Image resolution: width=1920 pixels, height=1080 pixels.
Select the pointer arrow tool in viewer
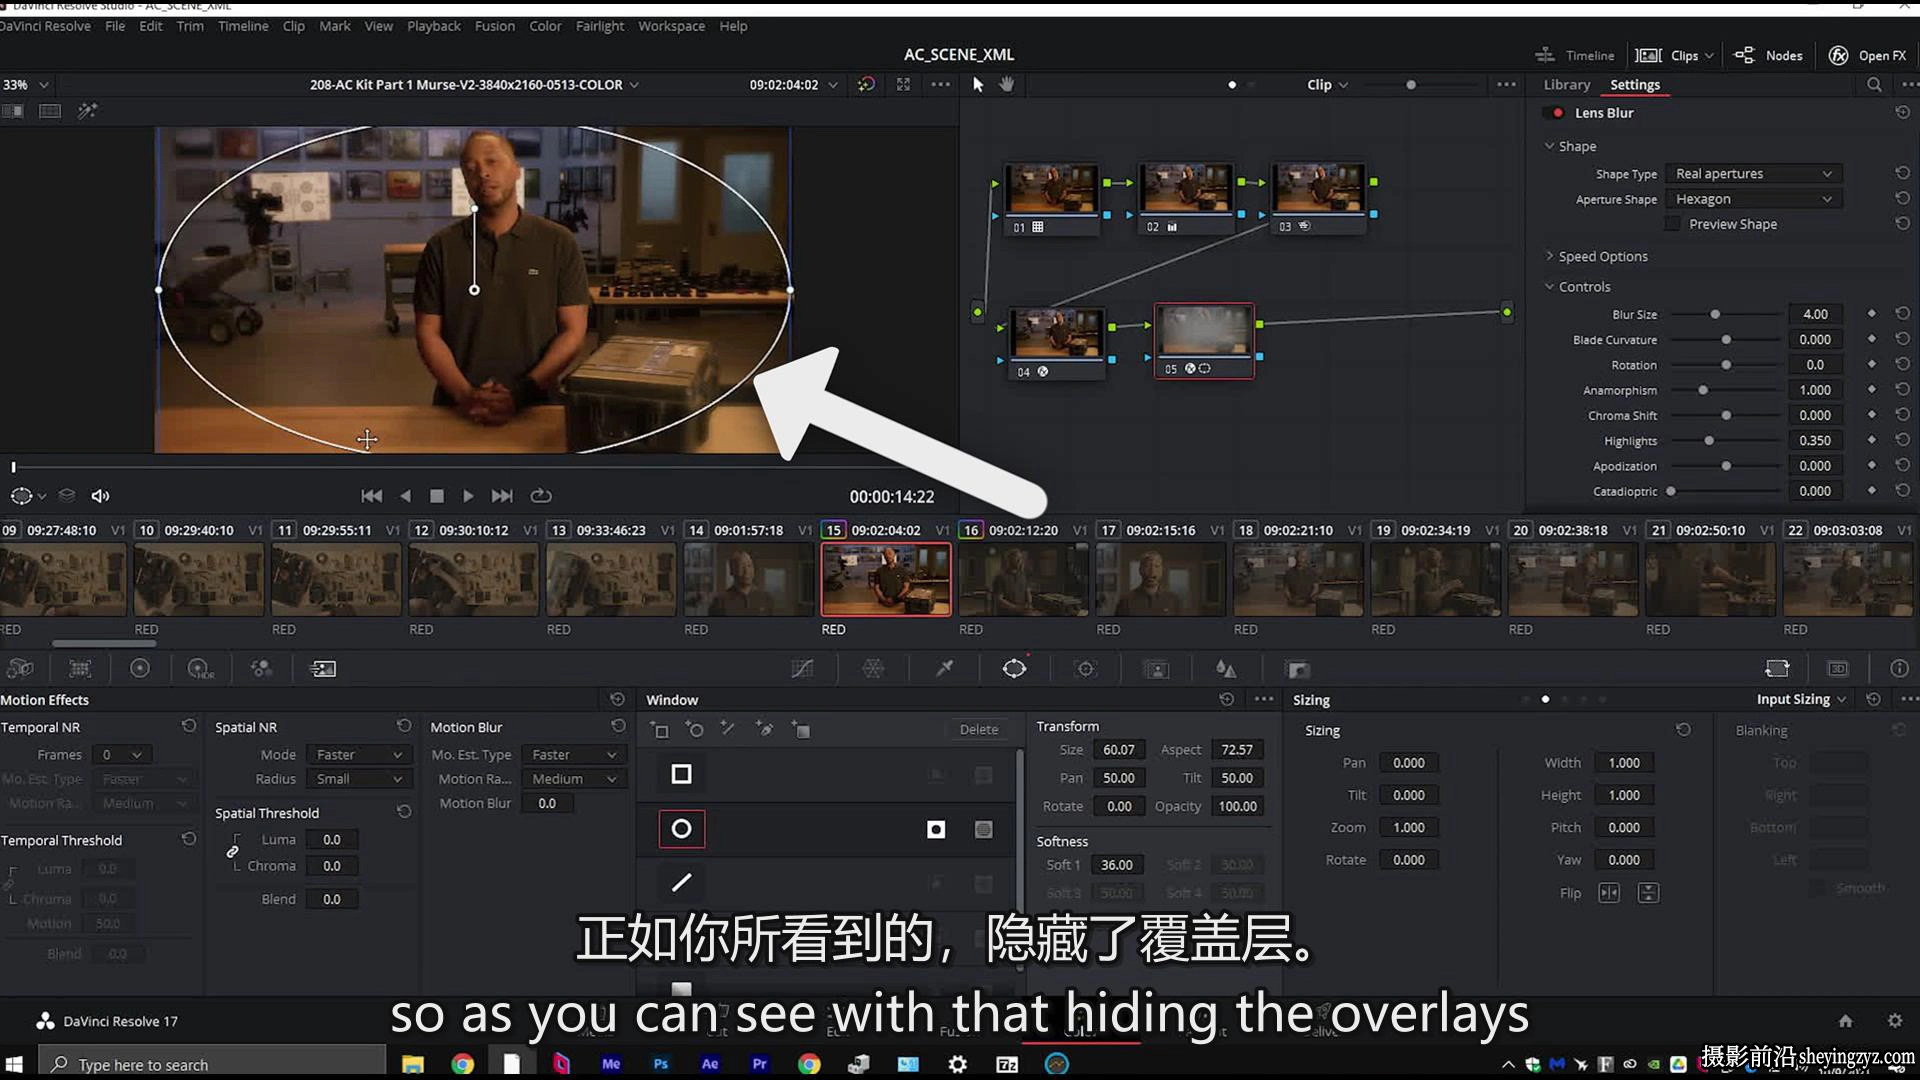click(978, 85)
